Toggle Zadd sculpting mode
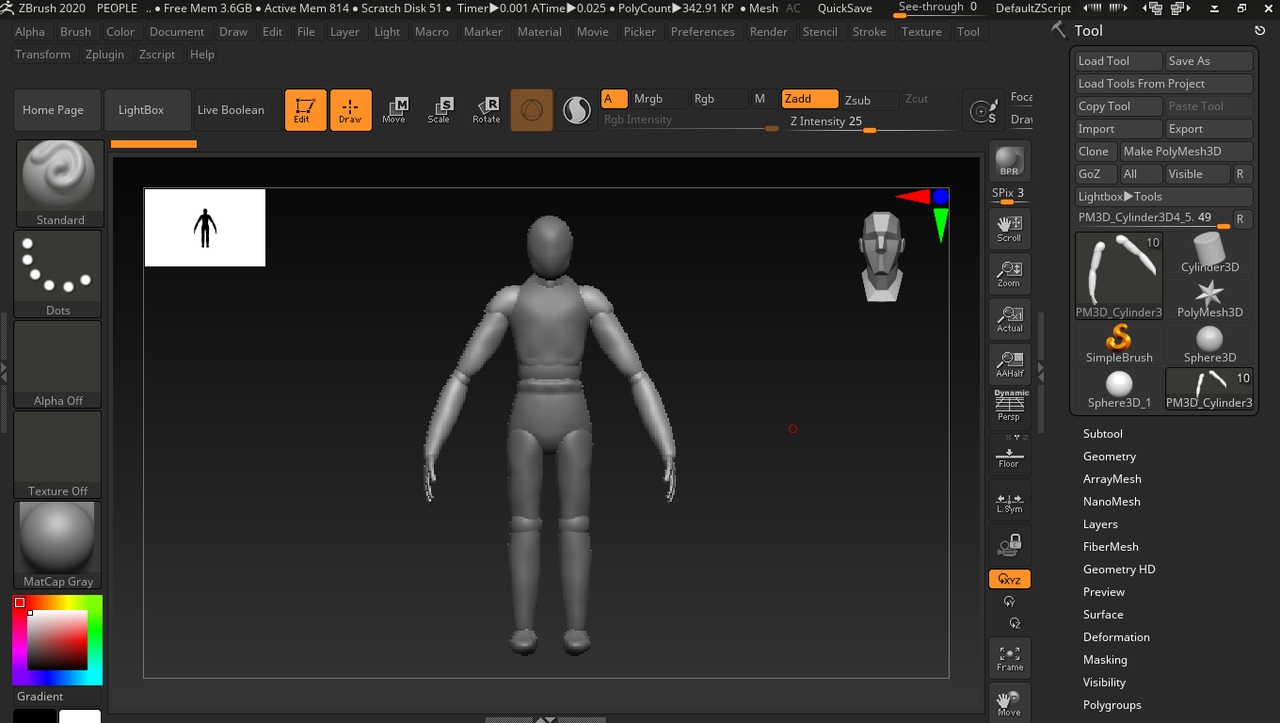Viewport: 1280px width, 723px height. (809, 99)
